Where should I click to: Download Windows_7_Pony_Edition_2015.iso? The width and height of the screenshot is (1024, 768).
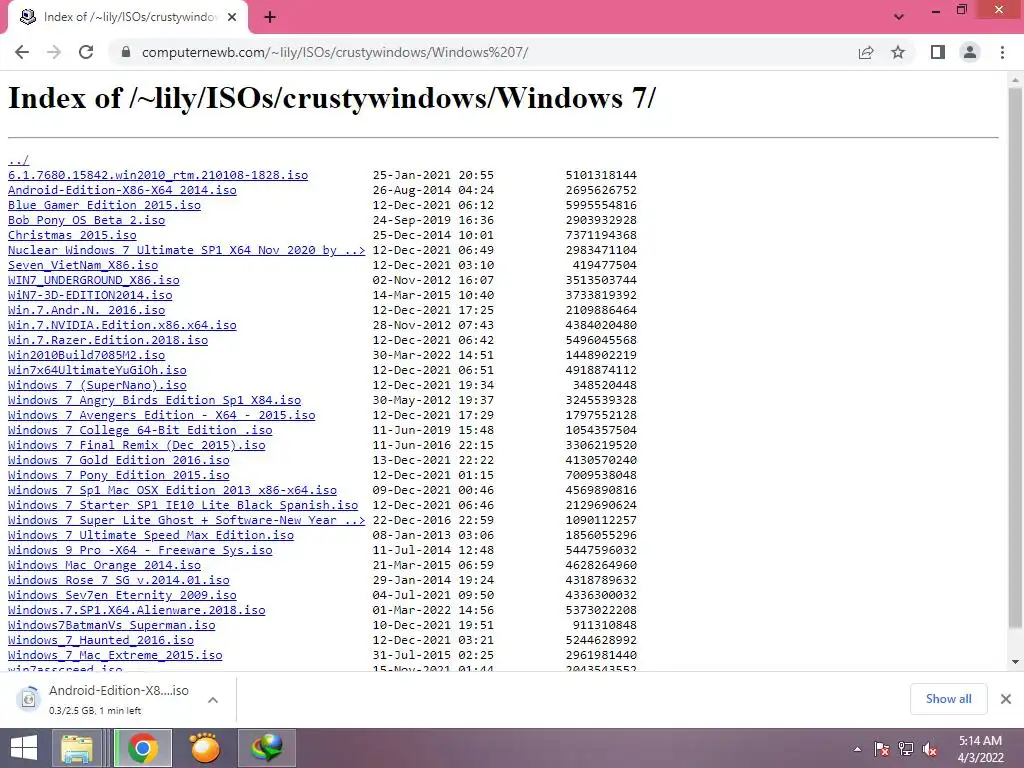pos(119,475)
